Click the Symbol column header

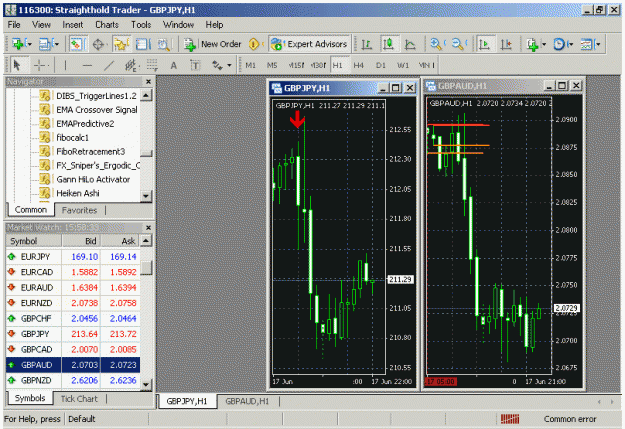[33, 241]
